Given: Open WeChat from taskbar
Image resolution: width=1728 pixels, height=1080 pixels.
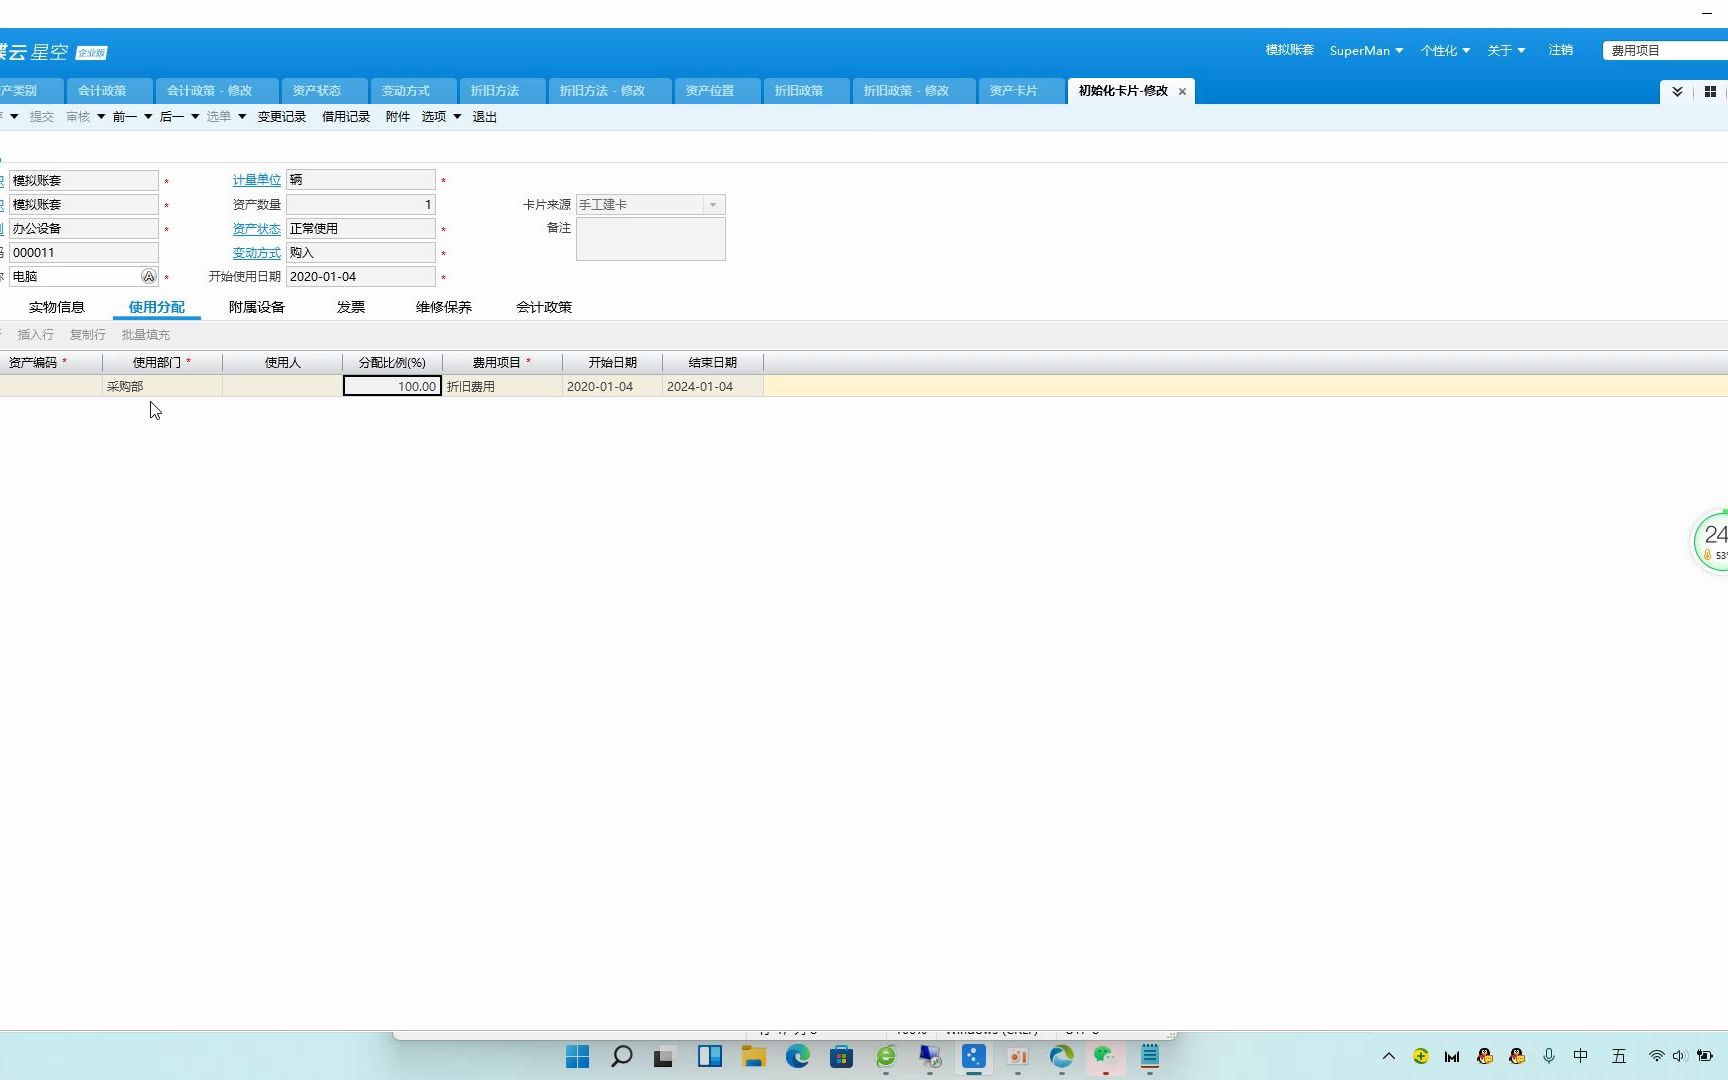Looking at the screenshot, I should pyautogui.click(x=1105, y=1056).
